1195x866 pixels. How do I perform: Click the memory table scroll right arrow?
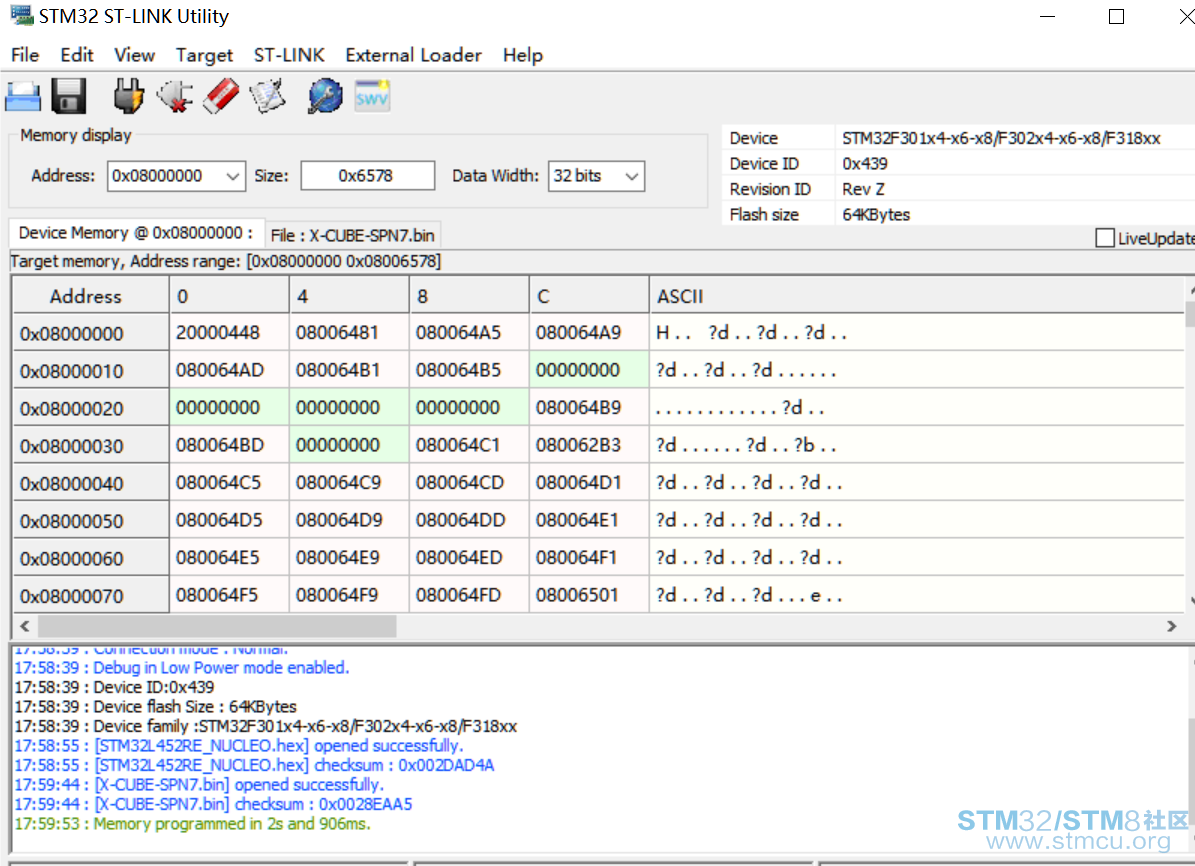click(1171, 626)
